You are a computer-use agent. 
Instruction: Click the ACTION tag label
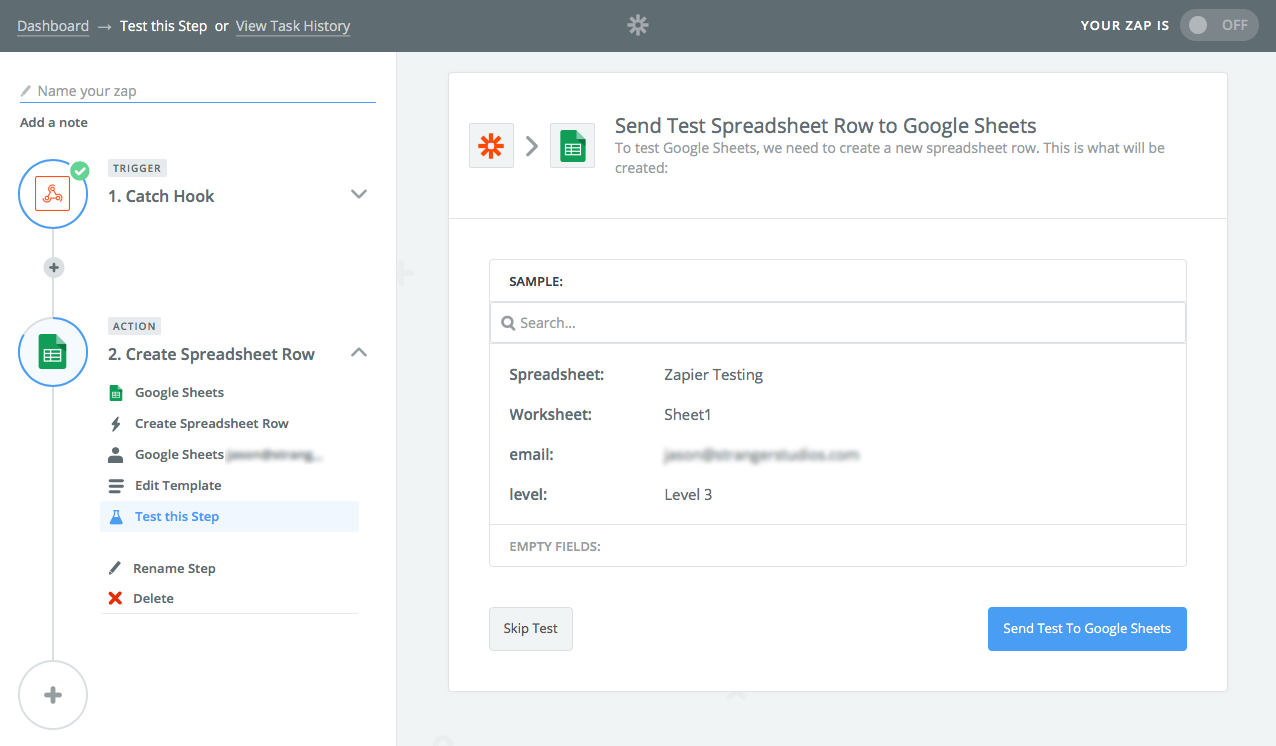pyautogui.click(x=134, y=326)
